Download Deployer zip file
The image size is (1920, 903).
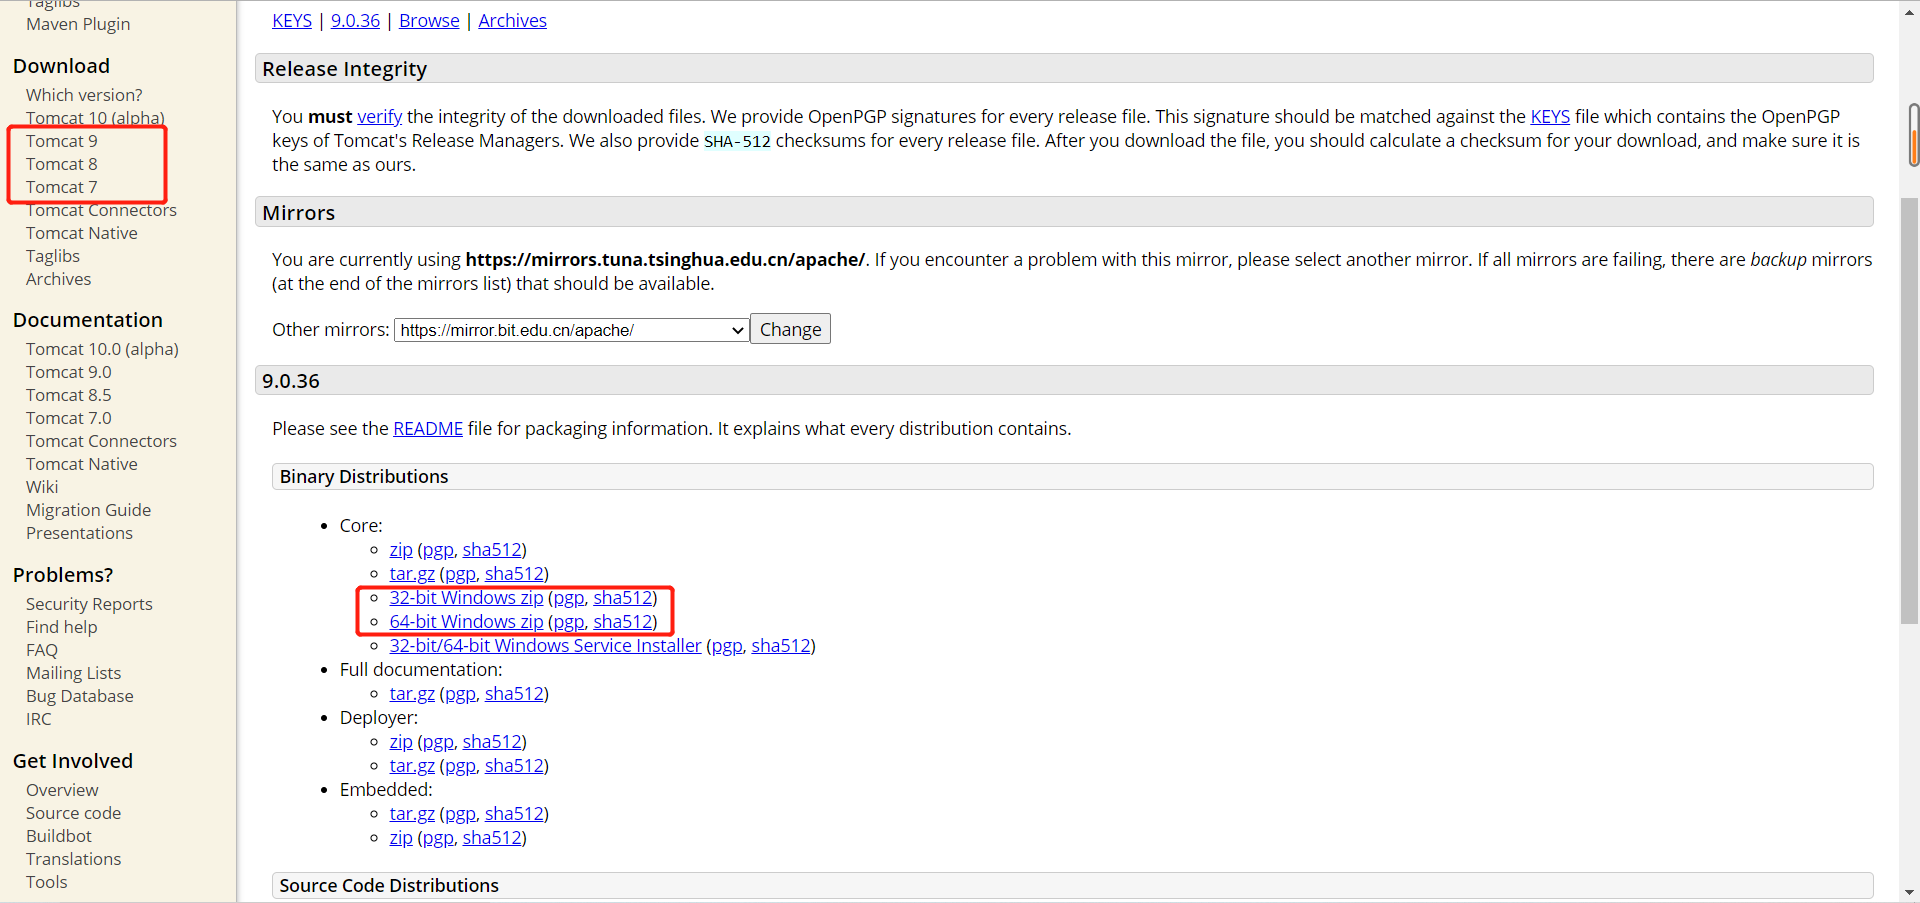pos(401,742)
